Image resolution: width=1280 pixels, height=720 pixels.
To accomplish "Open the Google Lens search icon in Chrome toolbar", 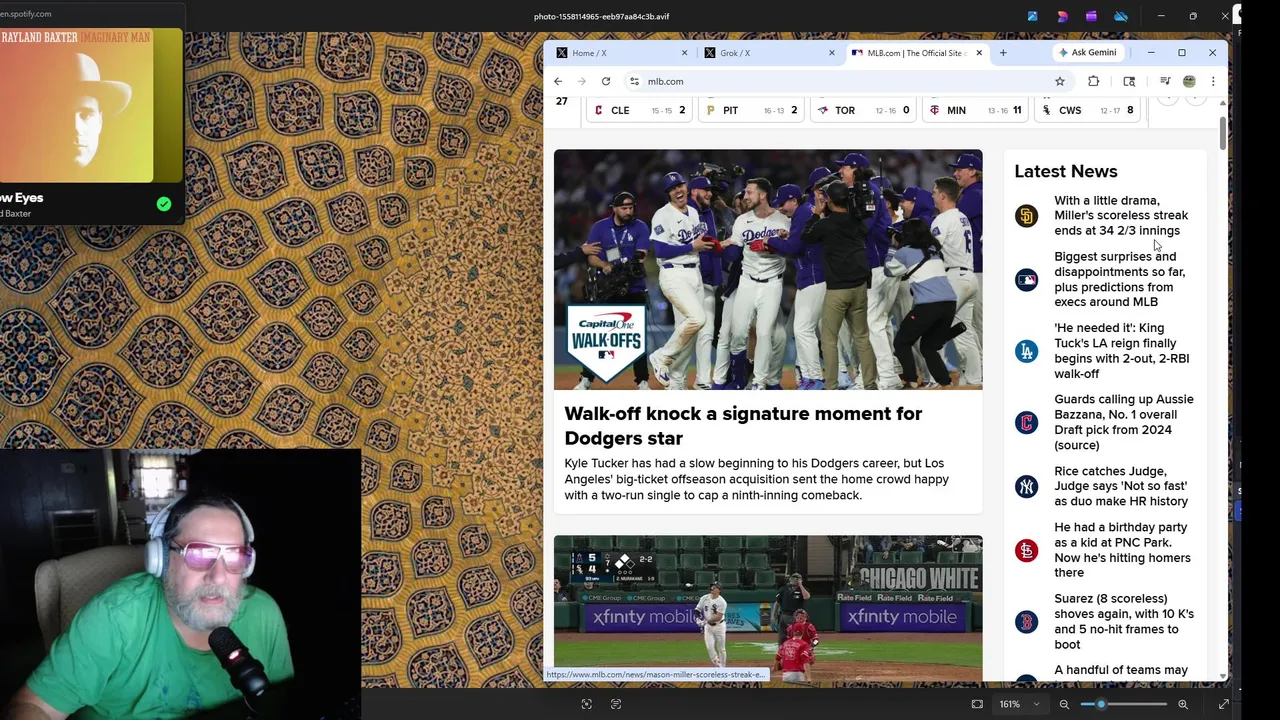I will [1129, 81].
